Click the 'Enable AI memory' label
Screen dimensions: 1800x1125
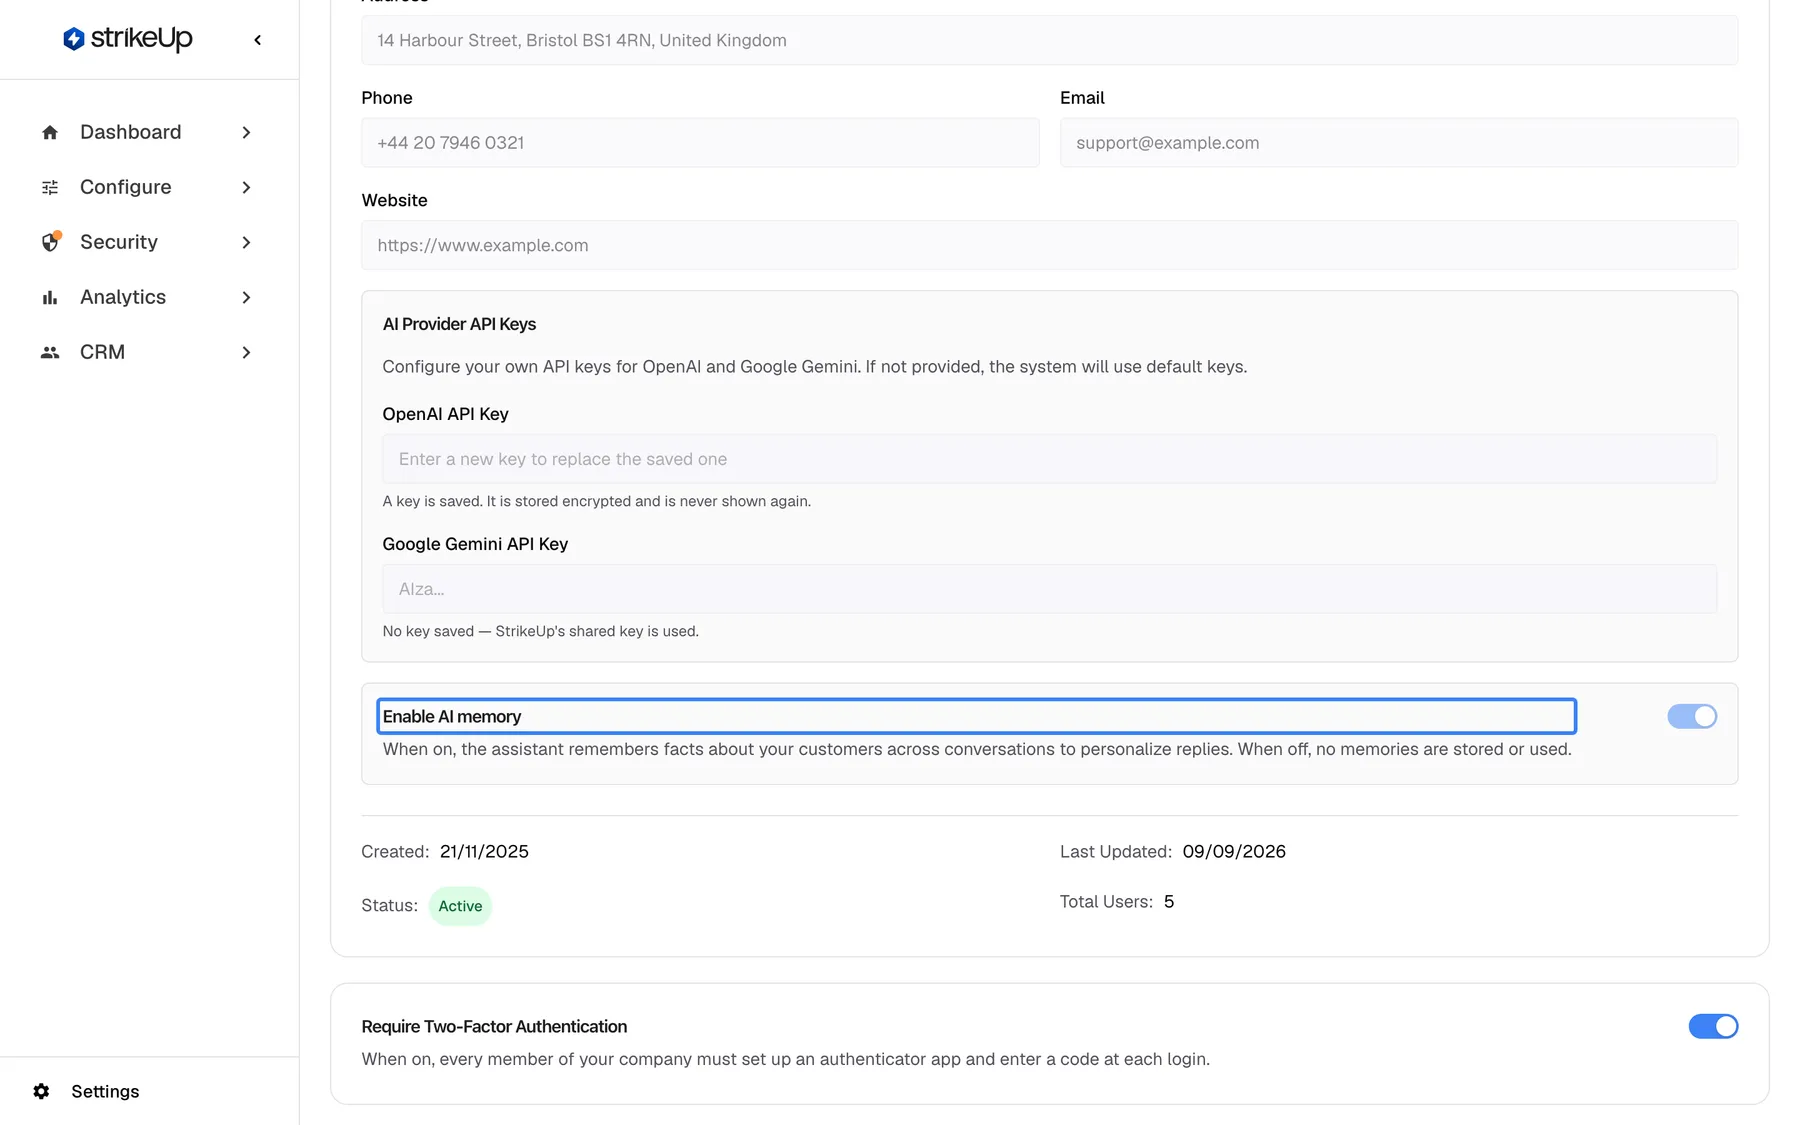coord(452,716)
